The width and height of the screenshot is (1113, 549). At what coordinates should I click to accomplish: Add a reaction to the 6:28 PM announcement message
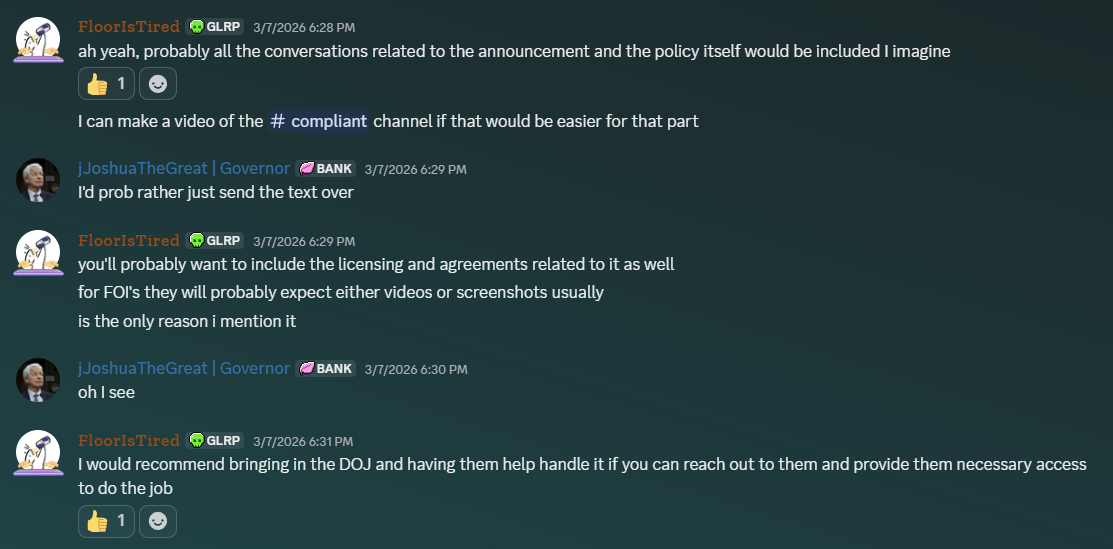(158, 84)
